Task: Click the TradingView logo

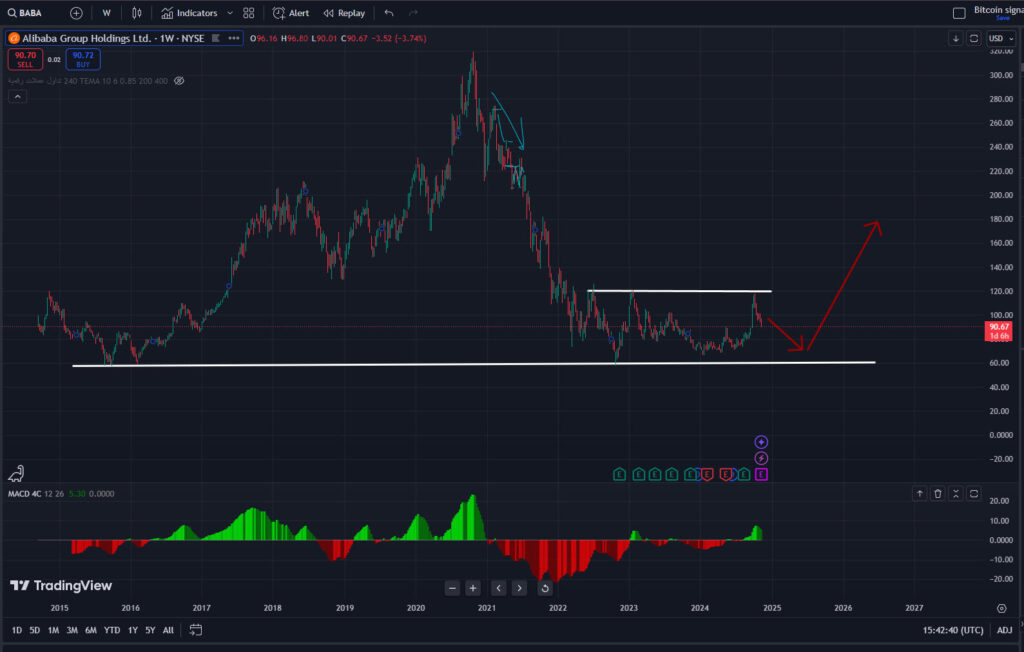Action: click(61, 586)
